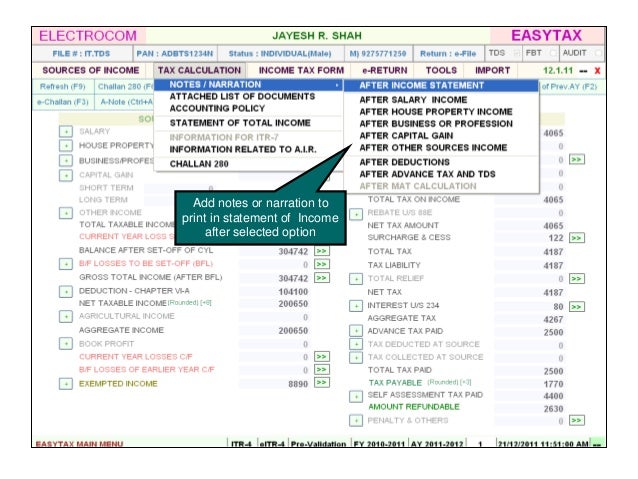Expand INTEREST U/S 234 plus box
638x479 pixels.
356,306
